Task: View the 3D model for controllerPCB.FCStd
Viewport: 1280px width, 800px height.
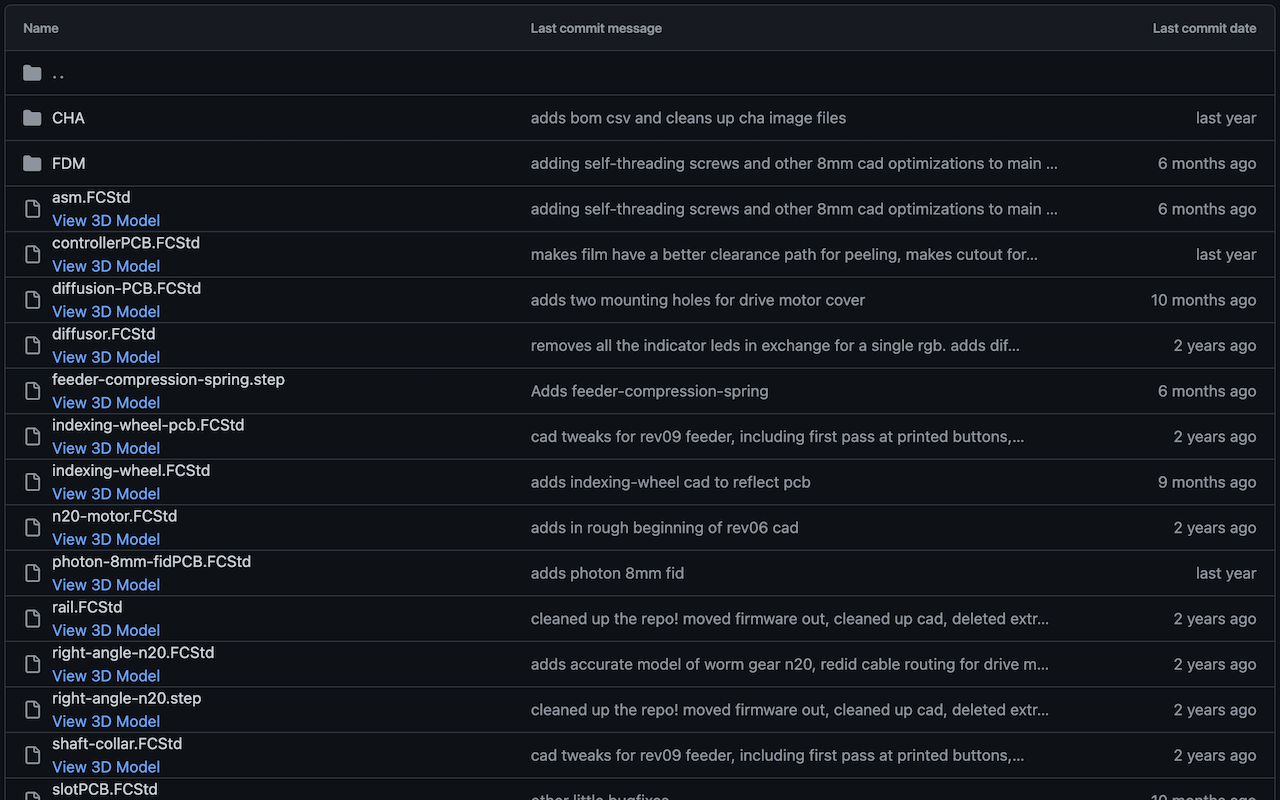Action: point(105,266)
